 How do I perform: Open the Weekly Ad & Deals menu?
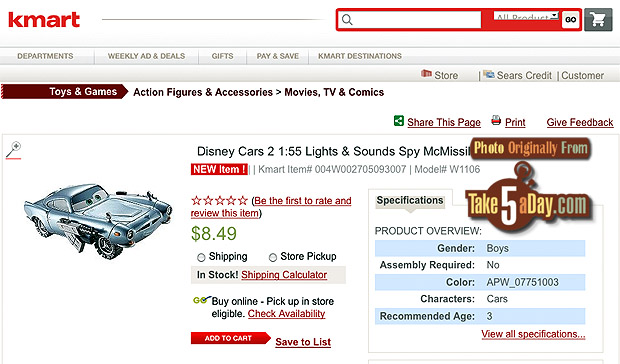[x=146, y=56]
